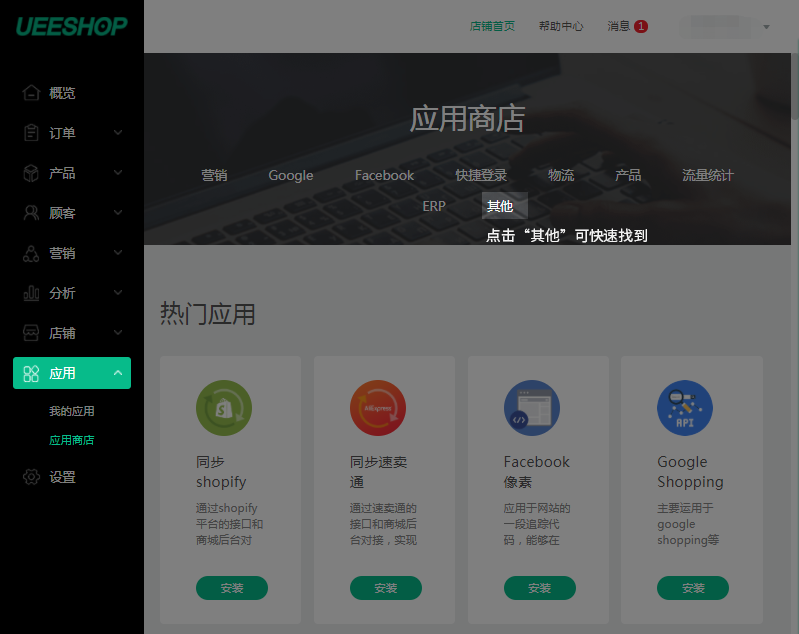This screenshot has height=634, width=799.
Task: Click the 分析 bar chart icon
Action: pos(31,293)
